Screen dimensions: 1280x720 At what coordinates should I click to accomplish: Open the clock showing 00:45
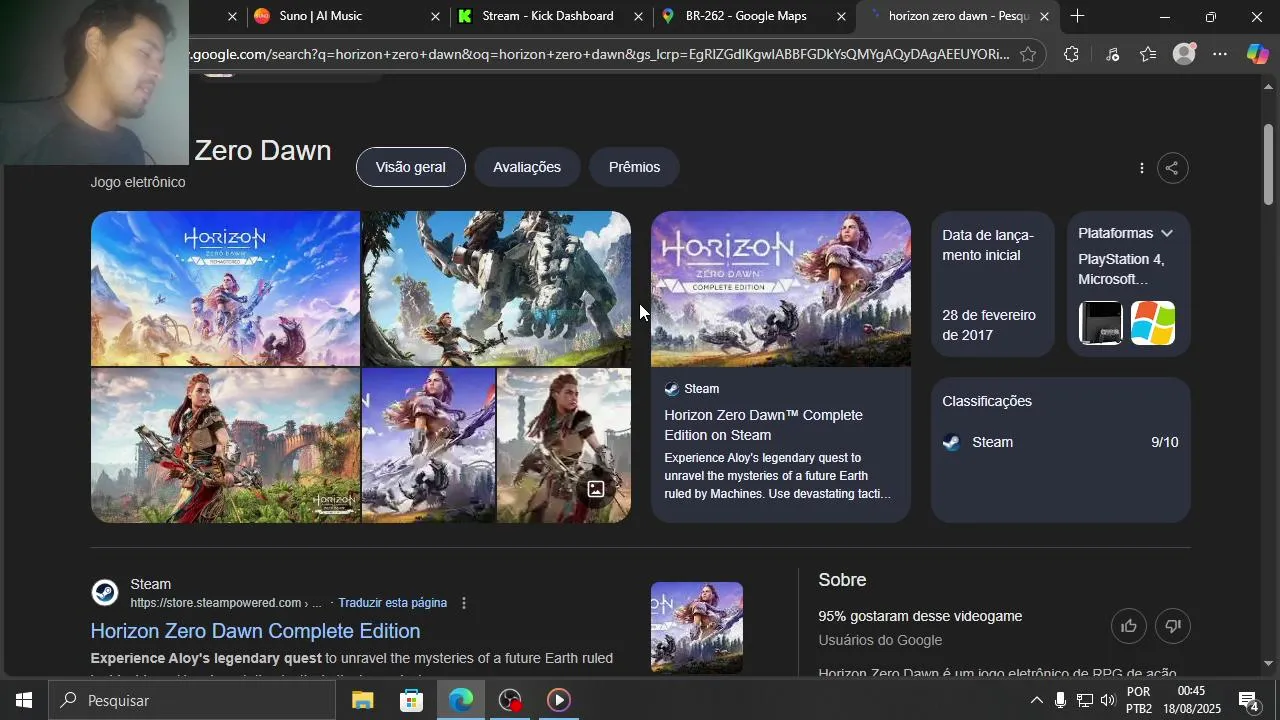point(1191,701)
